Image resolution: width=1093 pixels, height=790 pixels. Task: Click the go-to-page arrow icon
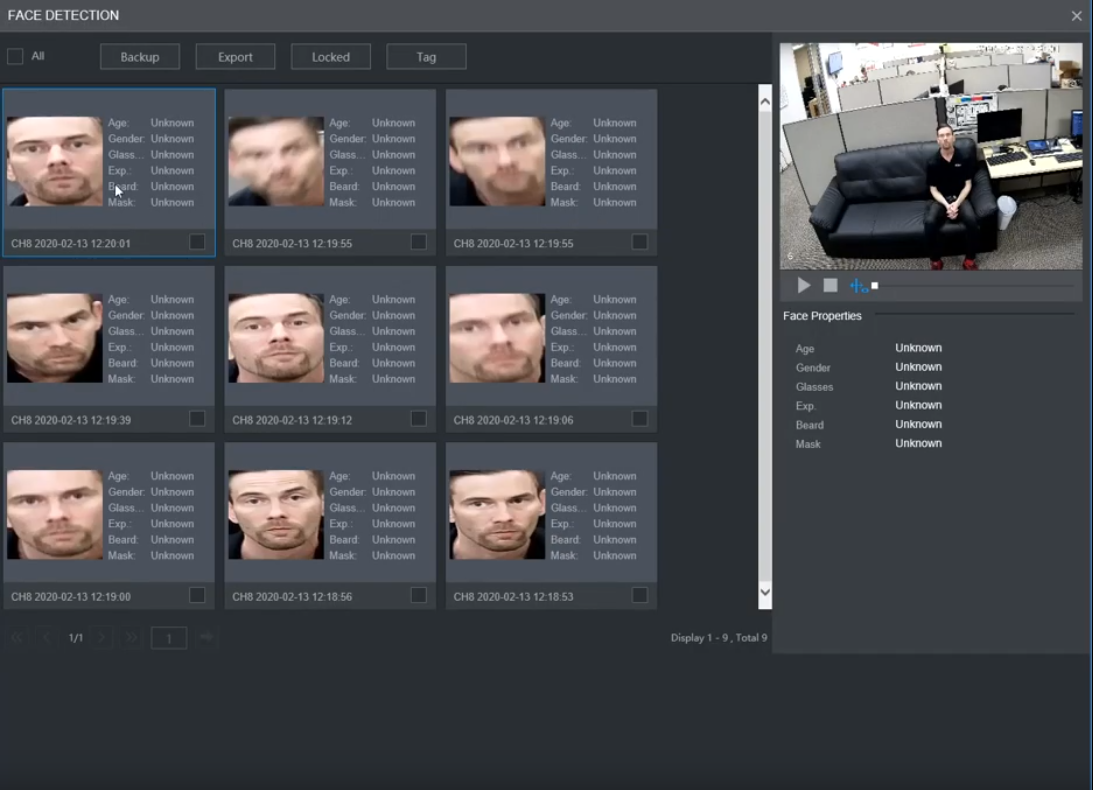[207, 638]
